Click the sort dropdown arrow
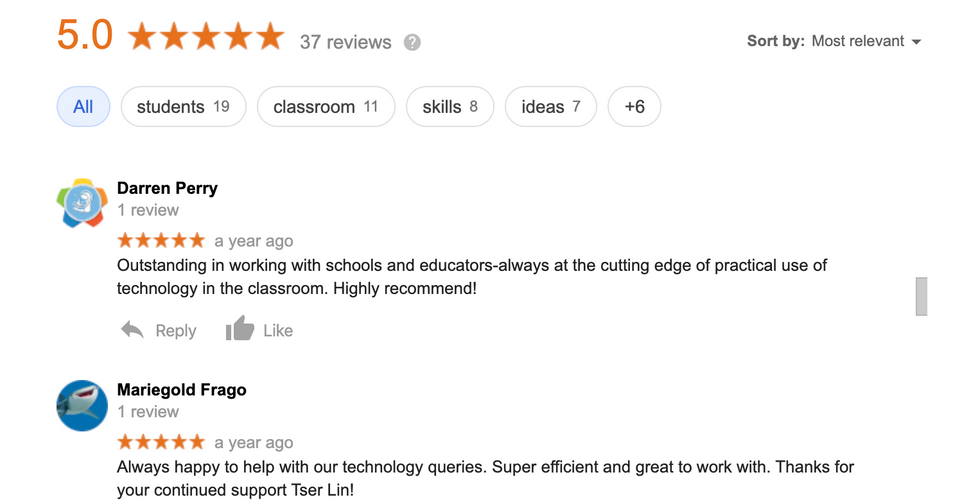This screenshot has height=500, width=980. tap(916, 42)
